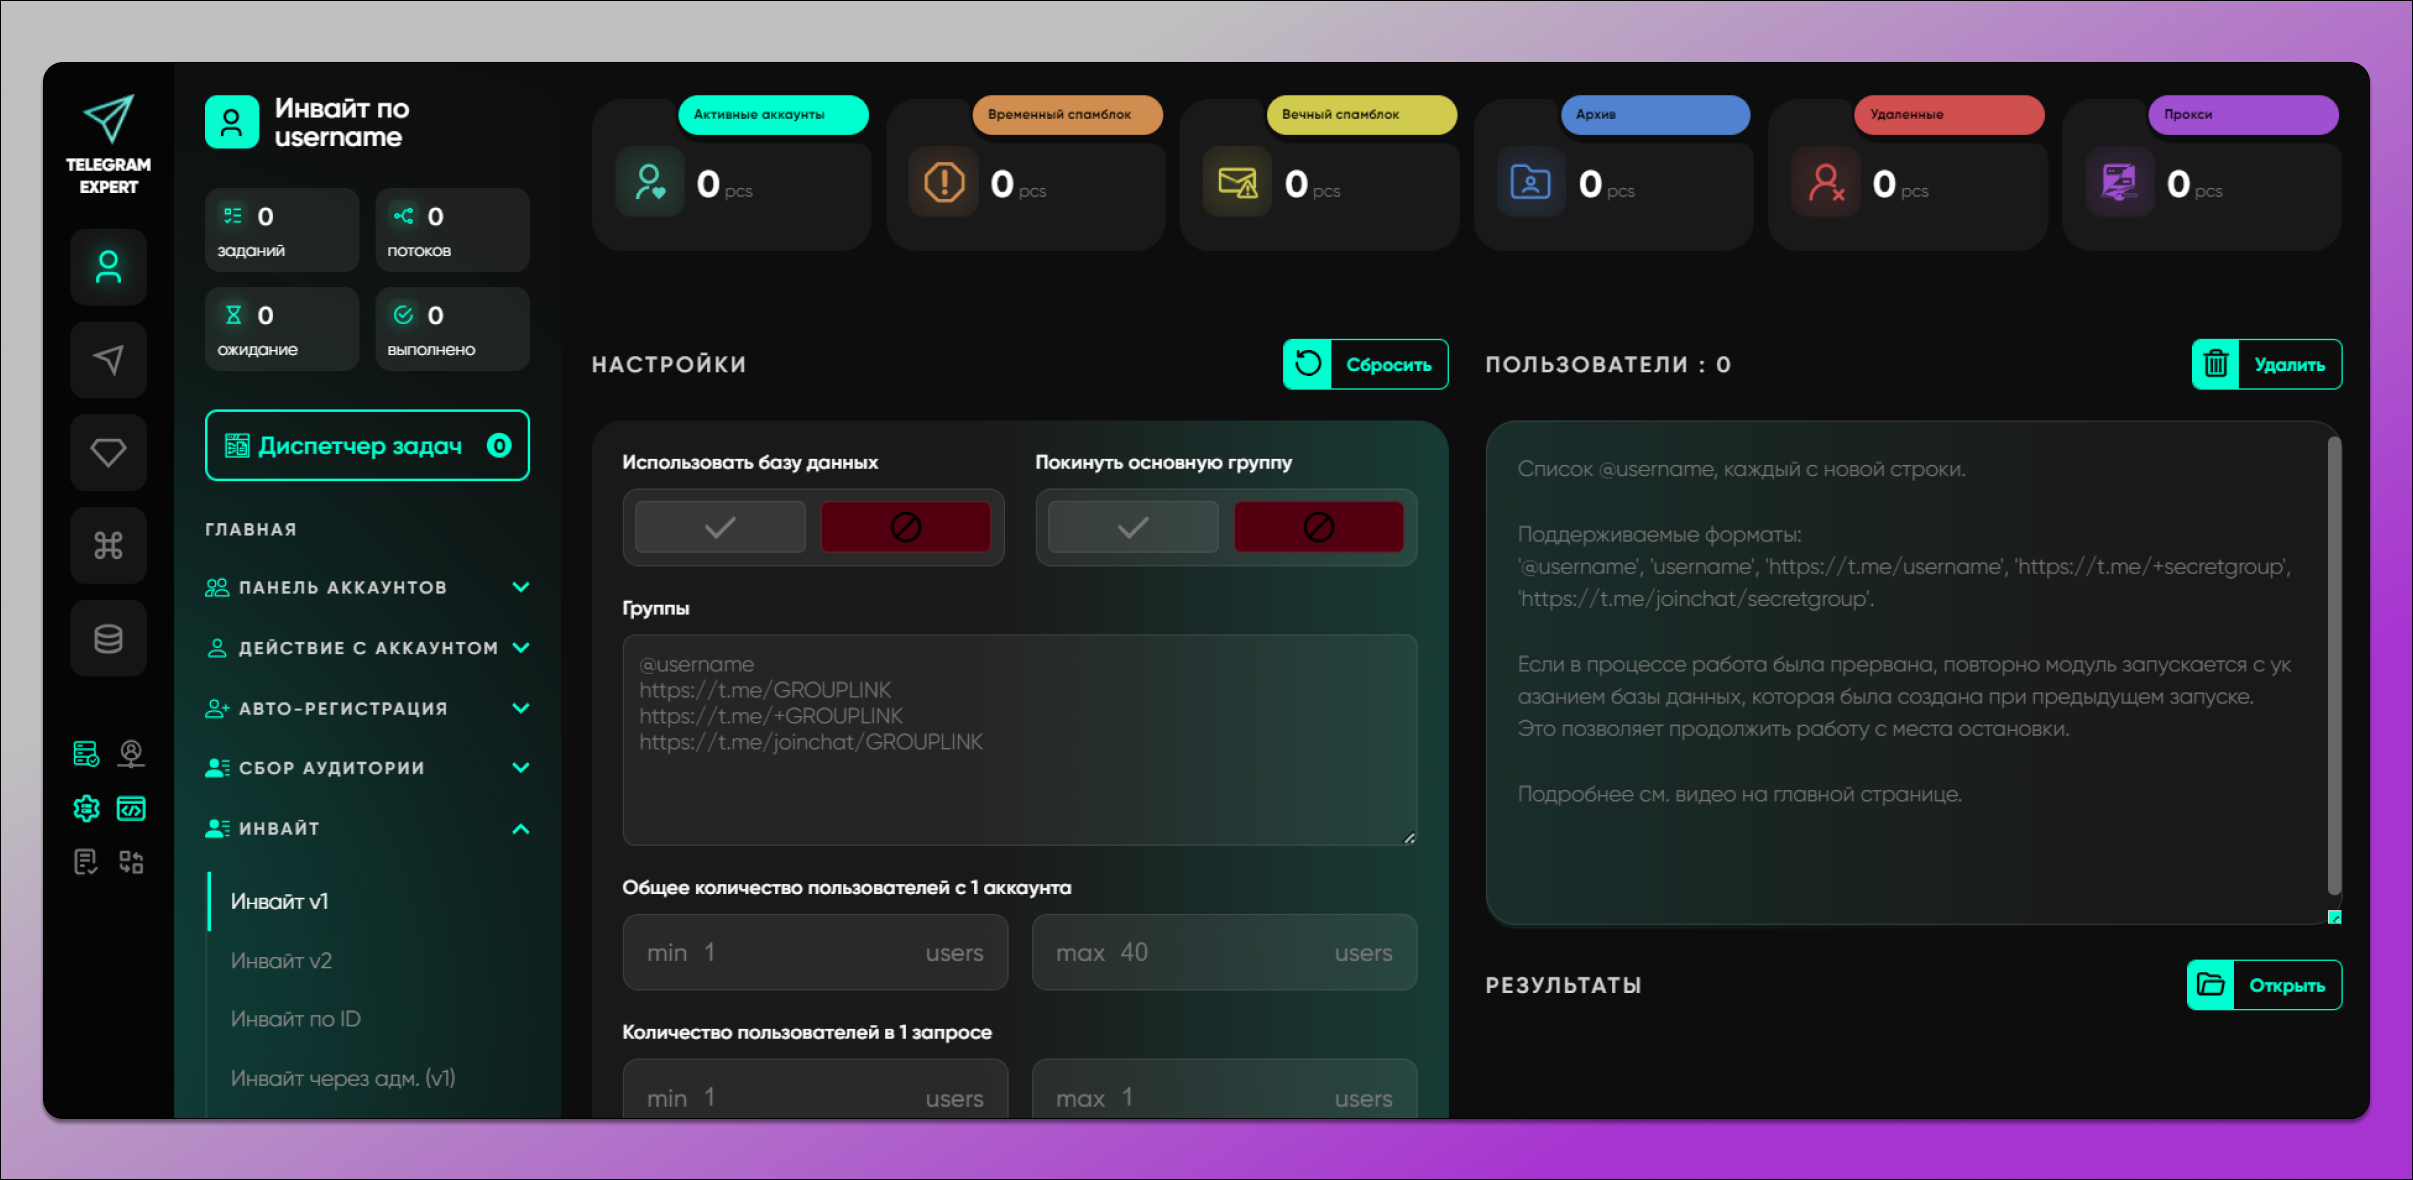Click the diamond icon in the left sidebar

[108, 452]
